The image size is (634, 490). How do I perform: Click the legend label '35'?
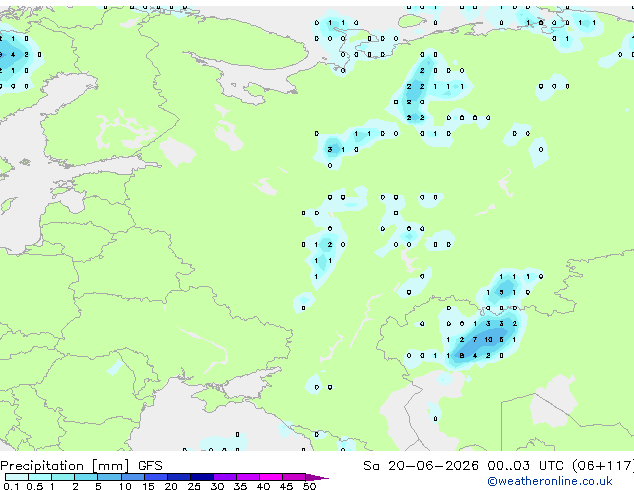[240, 486]
